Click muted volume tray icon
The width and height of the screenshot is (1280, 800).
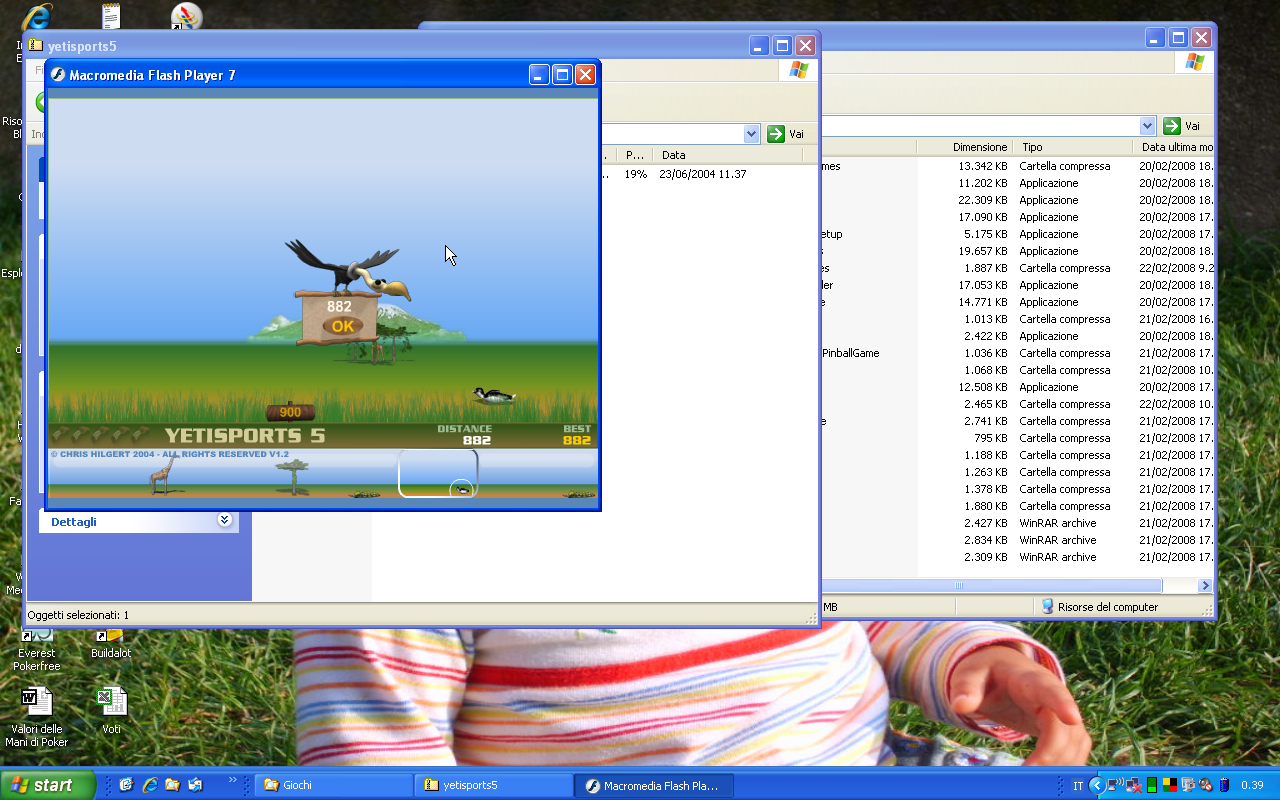click(x=1206, y=785)
